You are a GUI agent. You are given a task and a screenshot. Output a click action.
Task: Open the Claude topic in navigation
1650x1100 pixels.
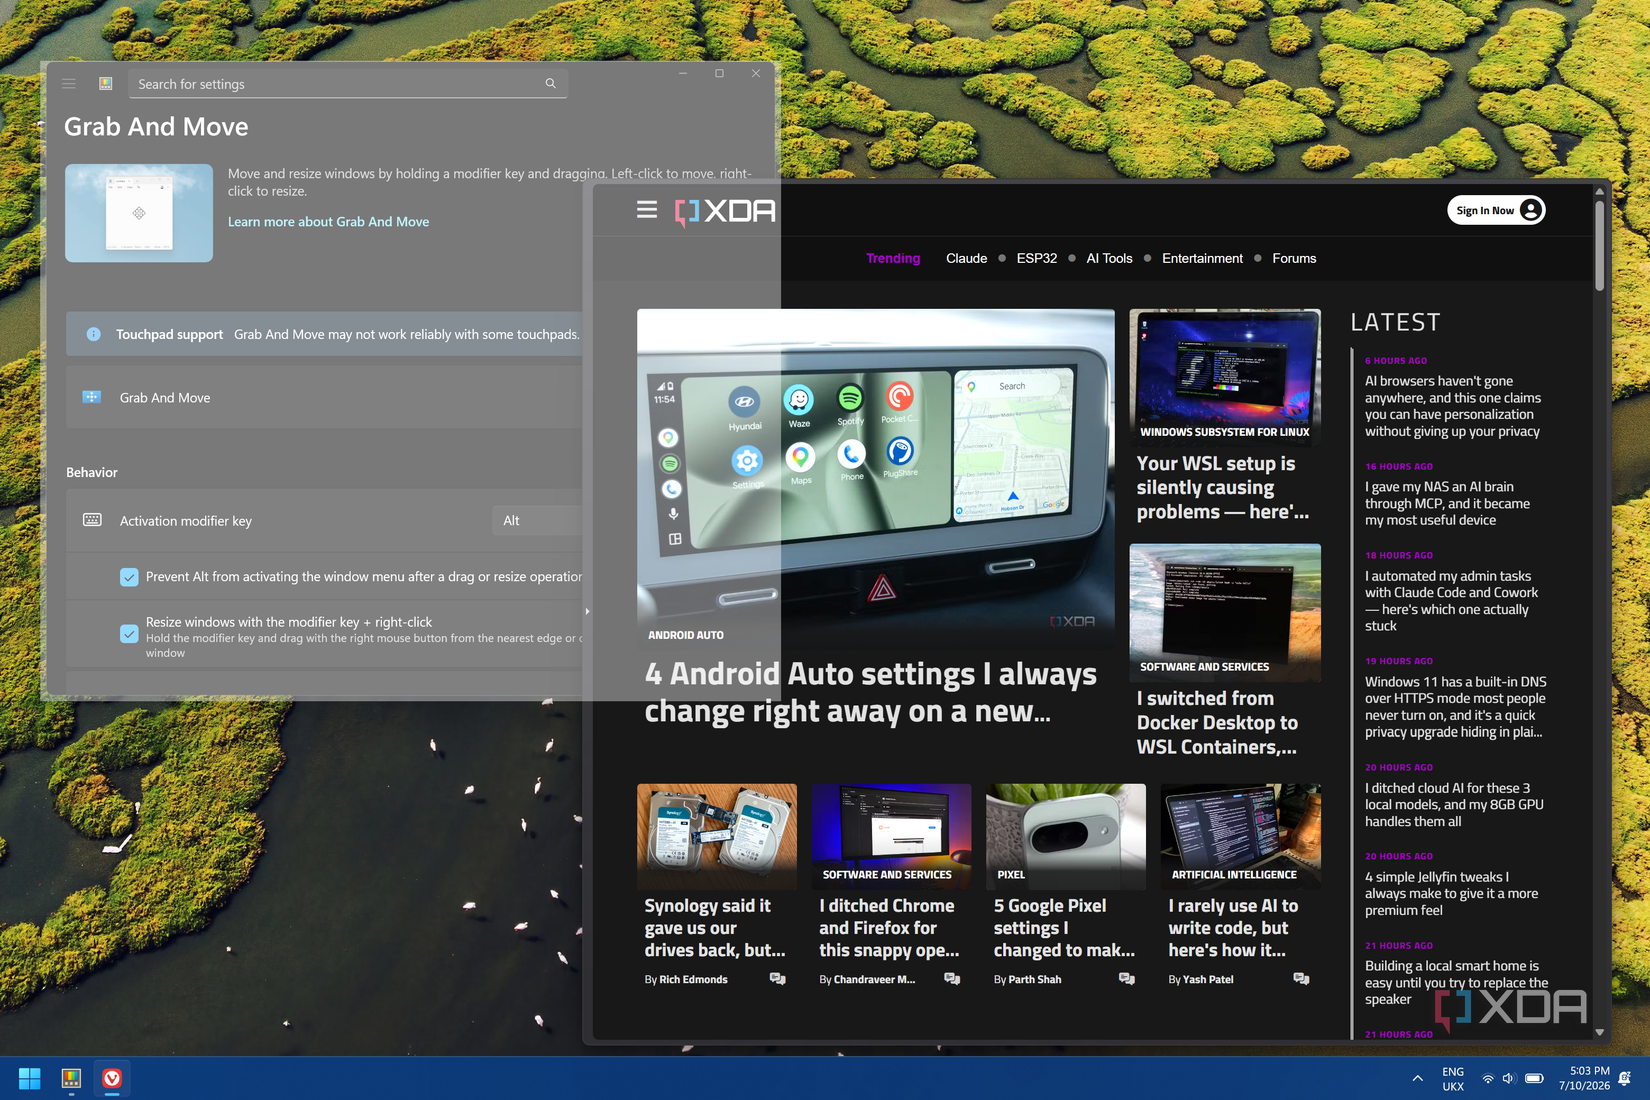(966, 258)
